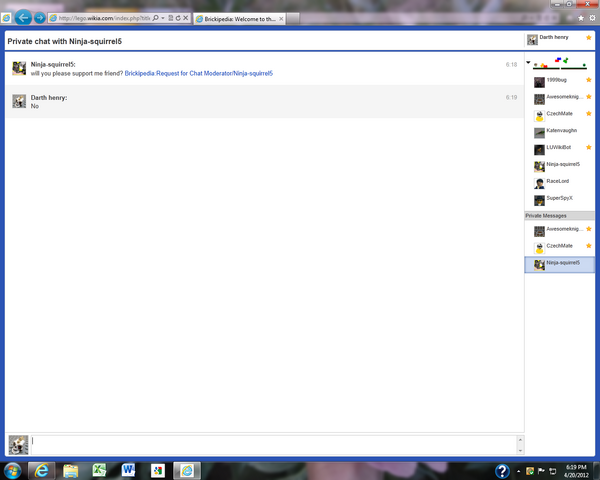The height and width of the screenshot is (480, 600).
Task: Launch Word from the taskbar
Action: click(x=128, y=470)
